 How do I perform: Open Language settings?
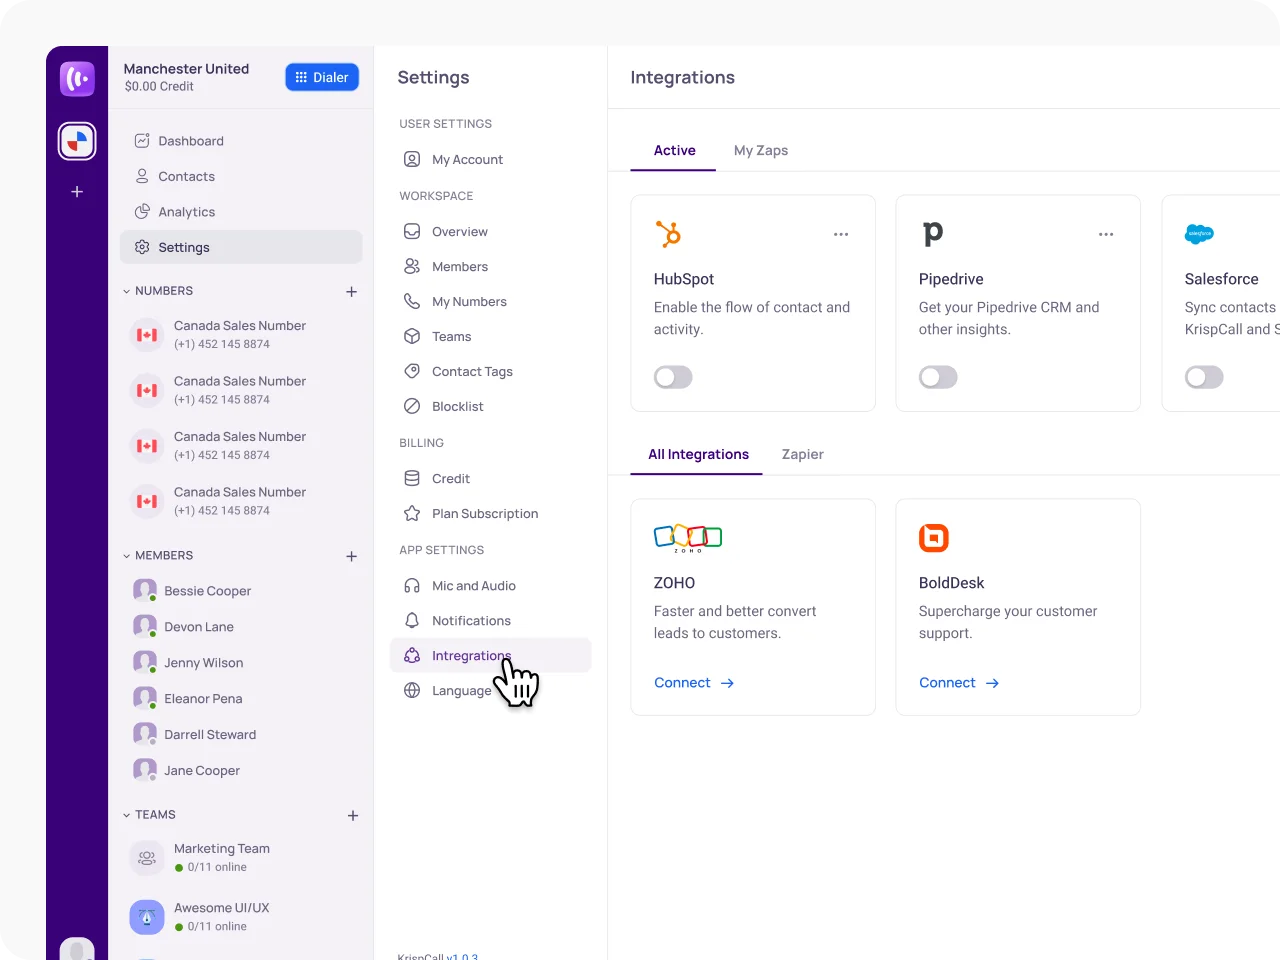click(490, 690)
